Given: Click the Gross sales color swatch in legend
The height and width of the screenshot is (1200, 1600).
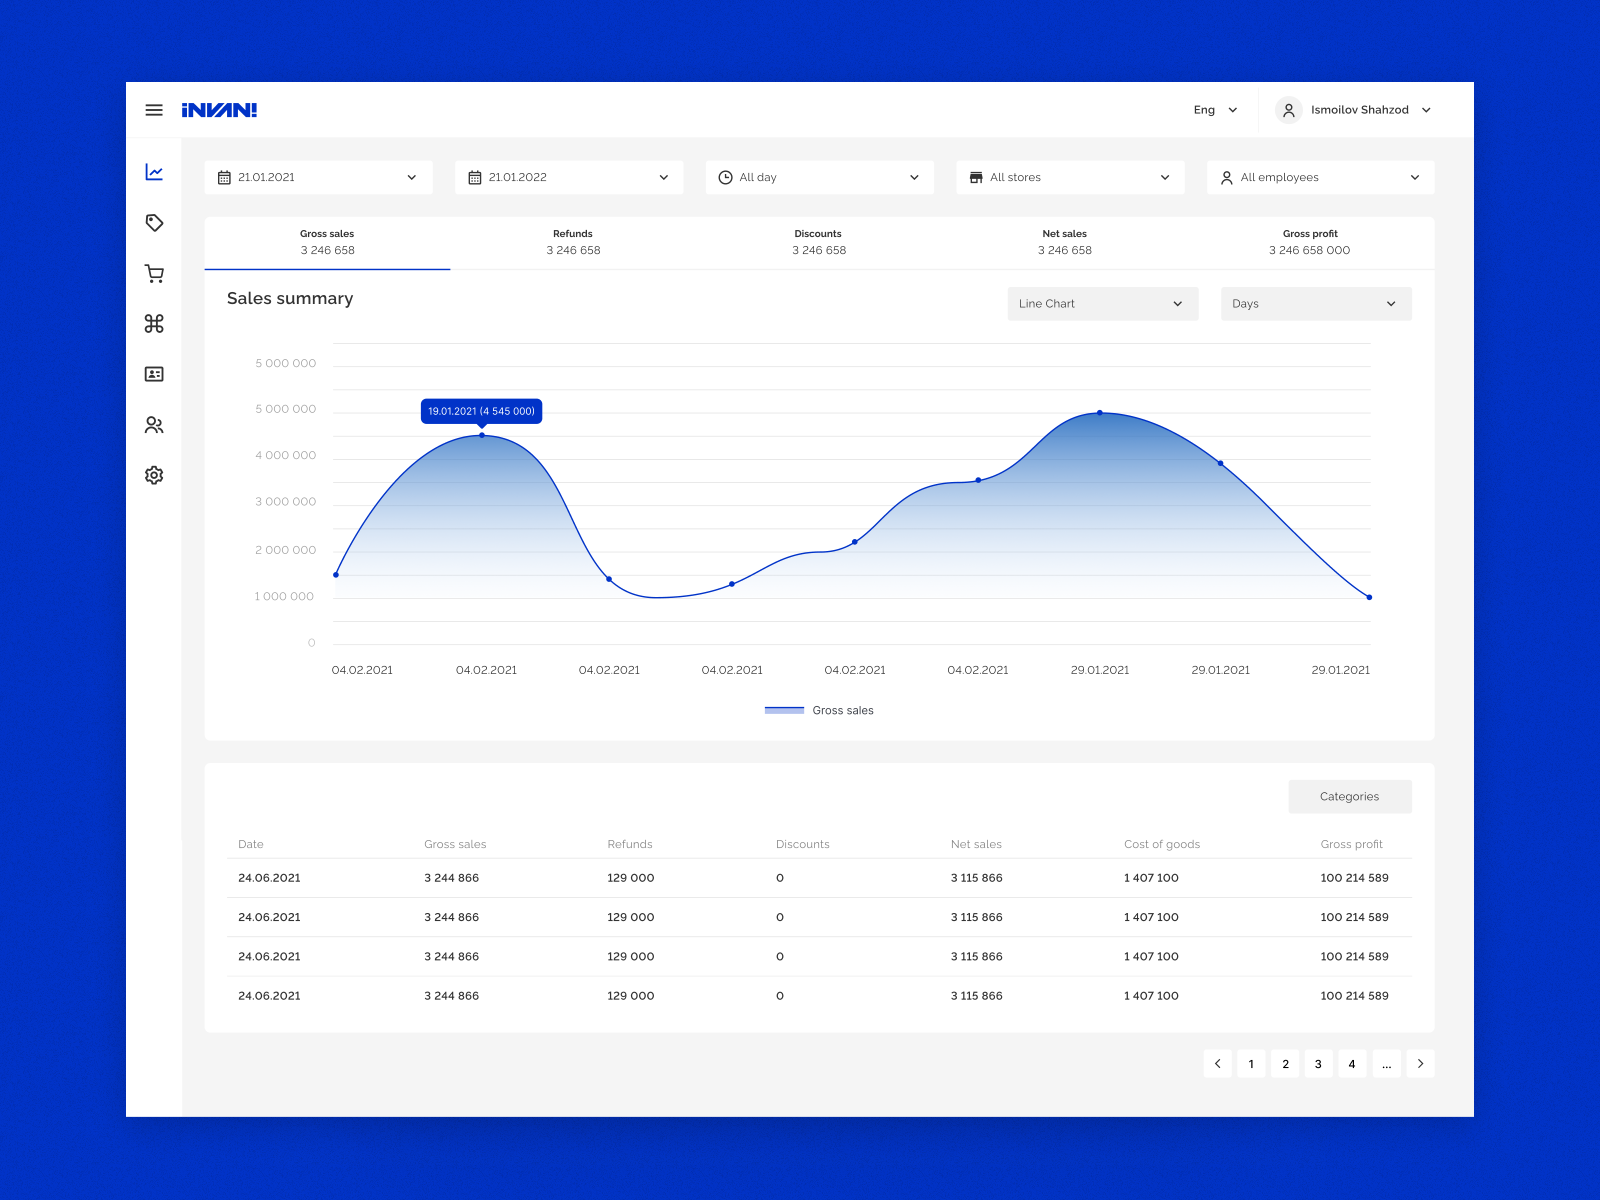Looking at the screenshot, I should (783, 709).
